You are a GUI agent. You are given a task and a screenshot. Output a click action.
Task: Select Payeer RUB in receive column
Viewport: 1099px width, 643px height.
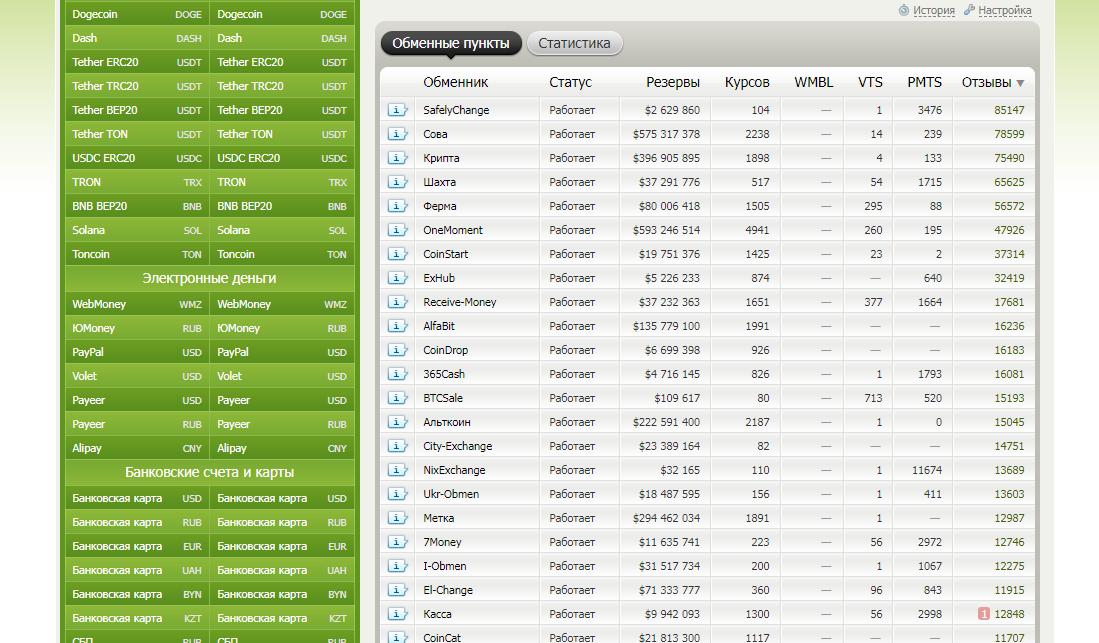(282, 424)
